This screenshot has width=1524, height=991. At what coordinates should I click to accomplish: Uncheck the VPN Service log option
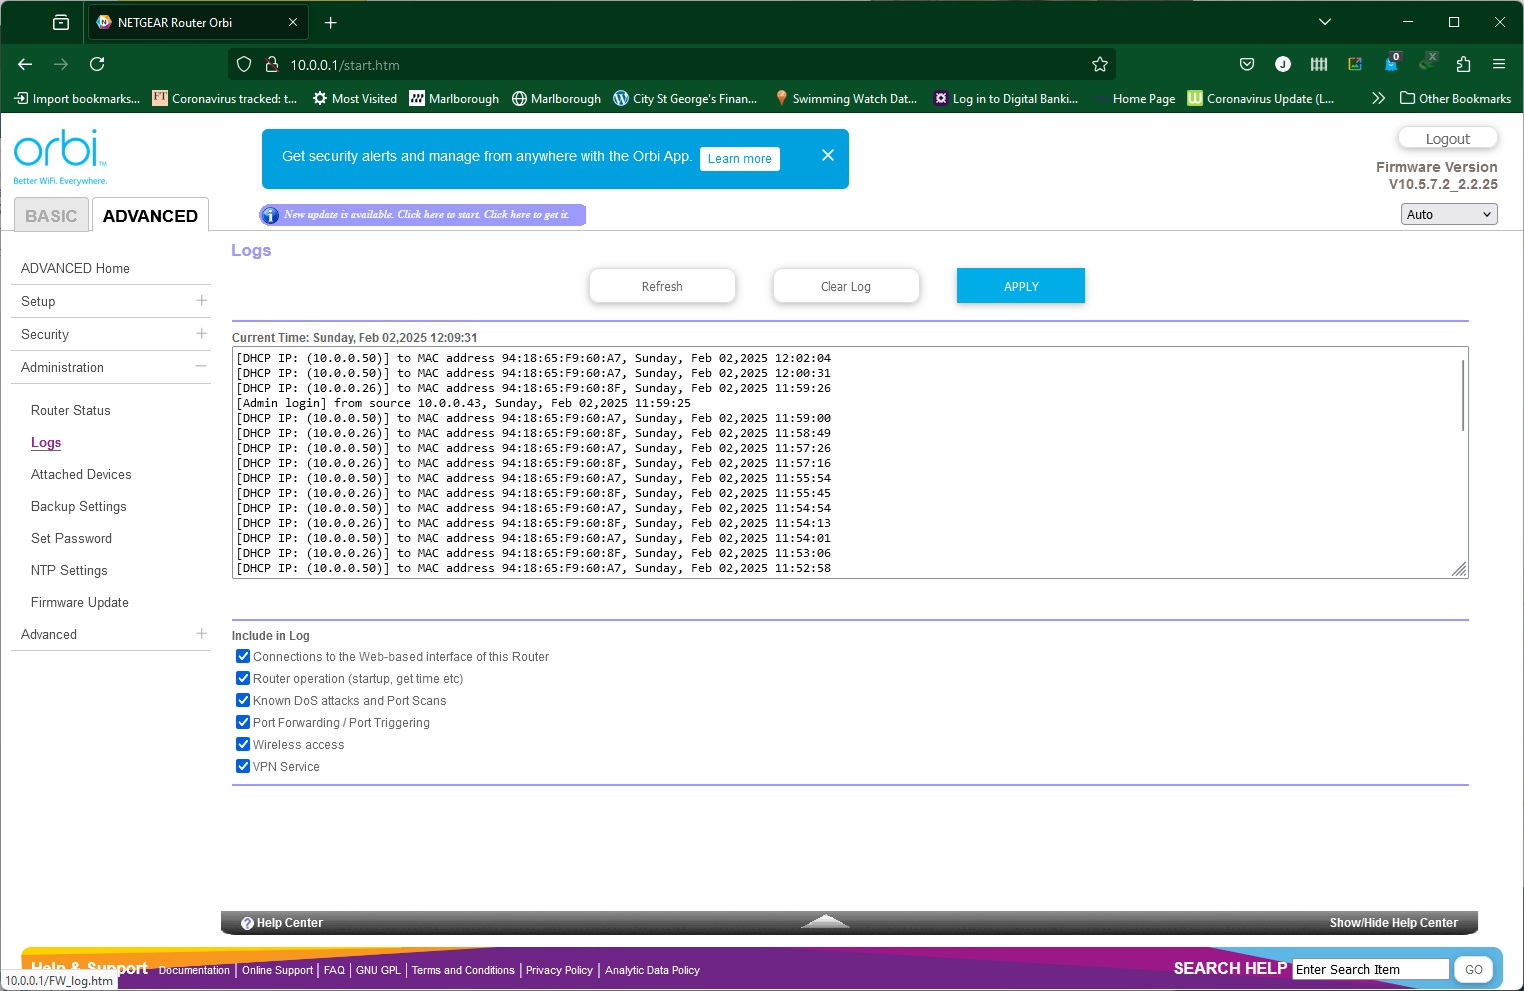click(243, 767)
